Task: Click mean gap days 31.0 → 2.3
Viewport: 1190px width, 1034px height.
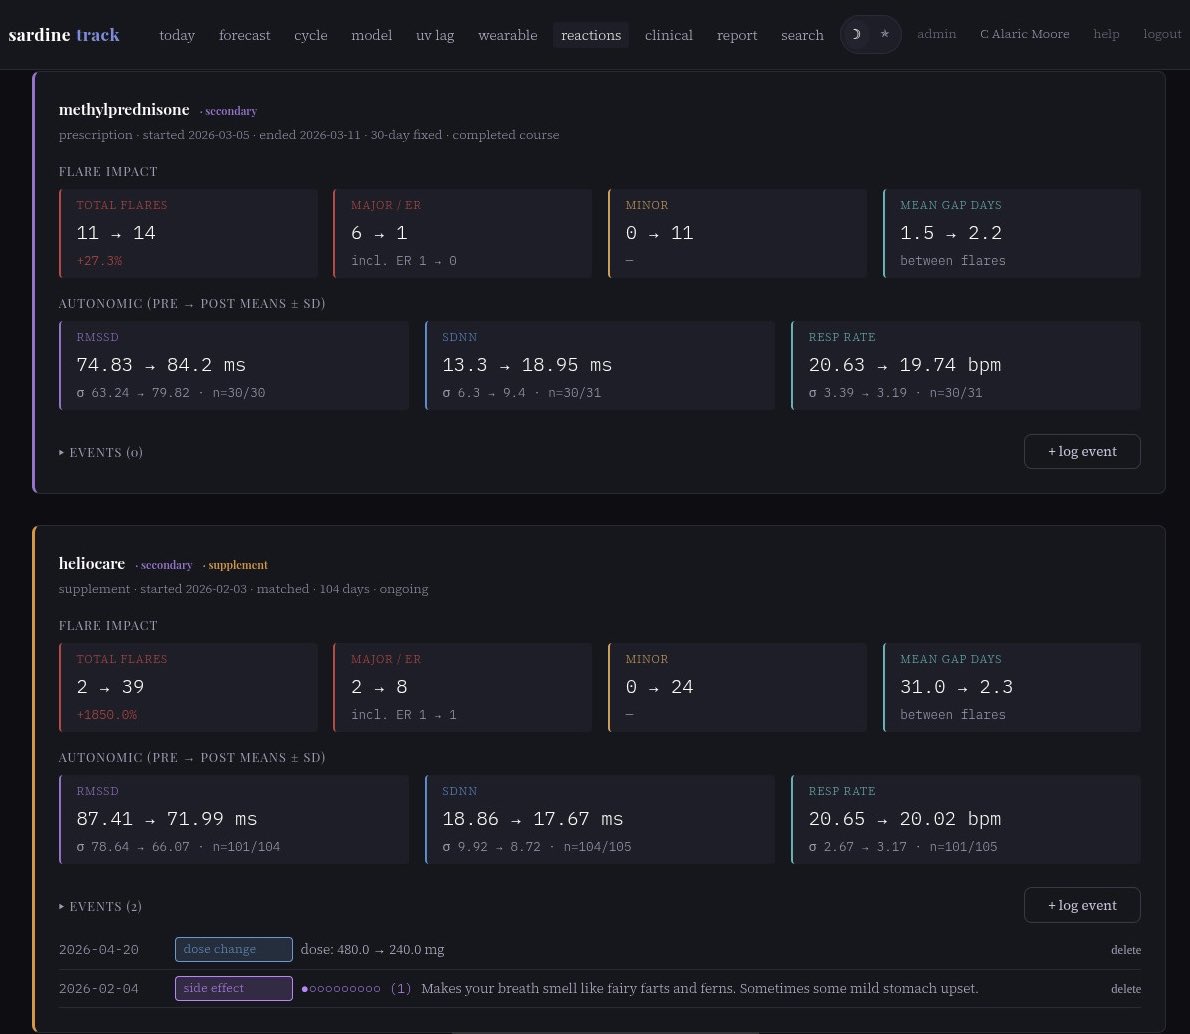Action: coord(956,687)
